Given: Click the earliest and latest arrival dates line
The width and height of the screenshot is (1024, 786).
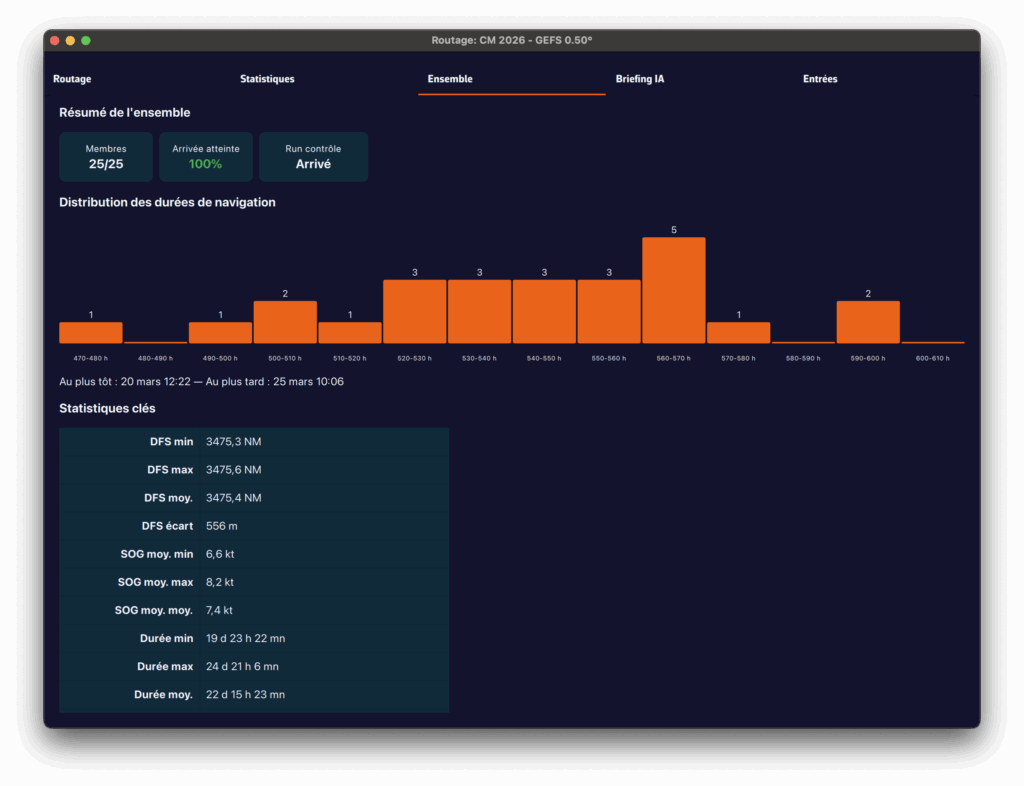Looking at the screenshot, I should [x=201, y=382].
